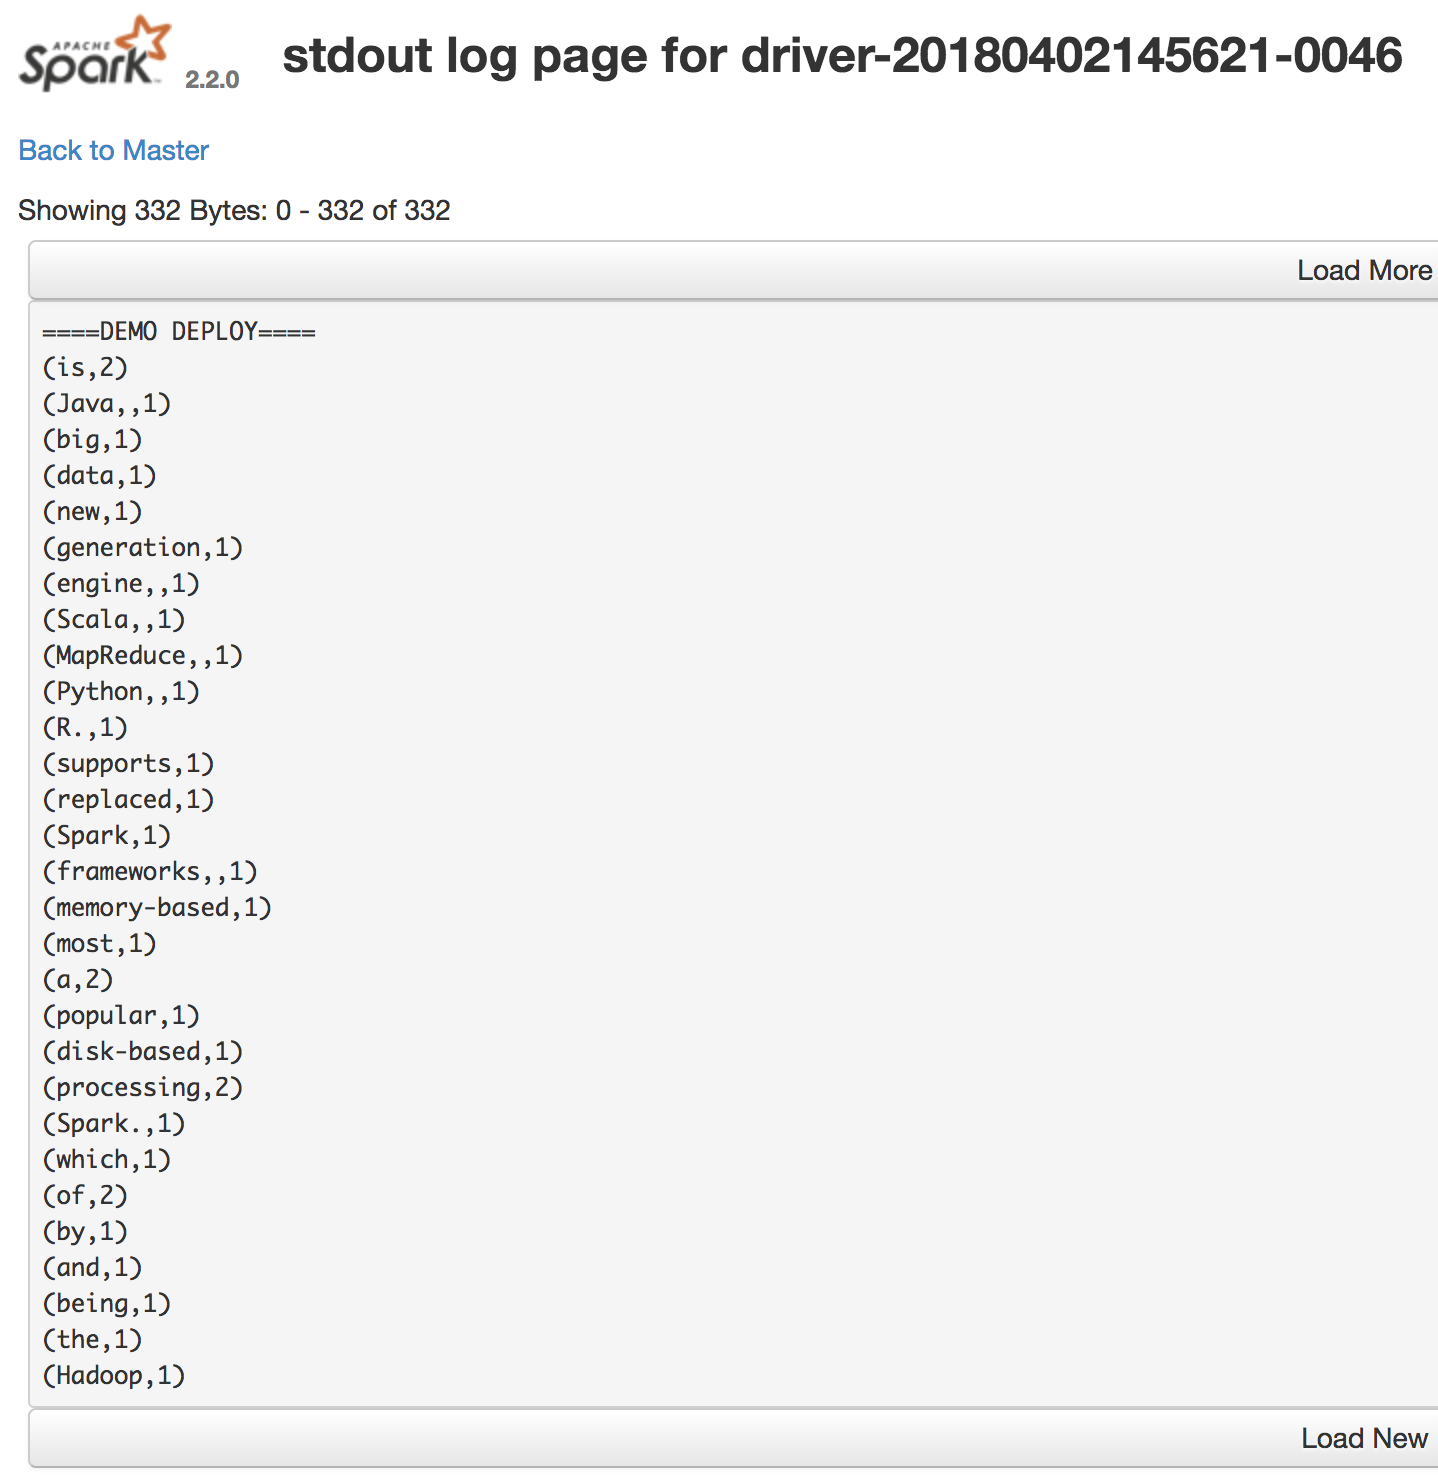Image resolution: width=1438 pixels, height=1476 pixels.
Task: Click the (Spark.,1) log line
Action: click(x=114, y=1123)
